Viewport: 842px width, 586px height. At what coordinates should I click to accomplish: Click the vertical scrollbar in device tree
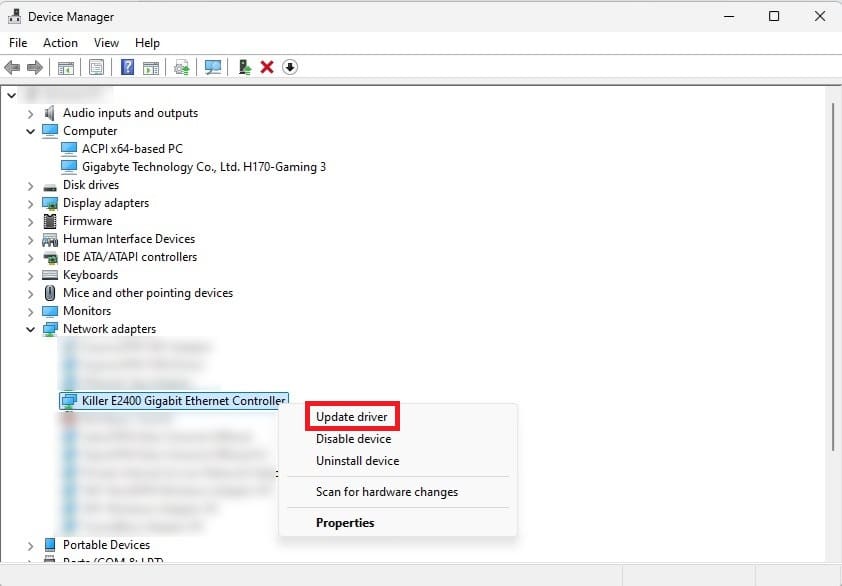[833, 277]
